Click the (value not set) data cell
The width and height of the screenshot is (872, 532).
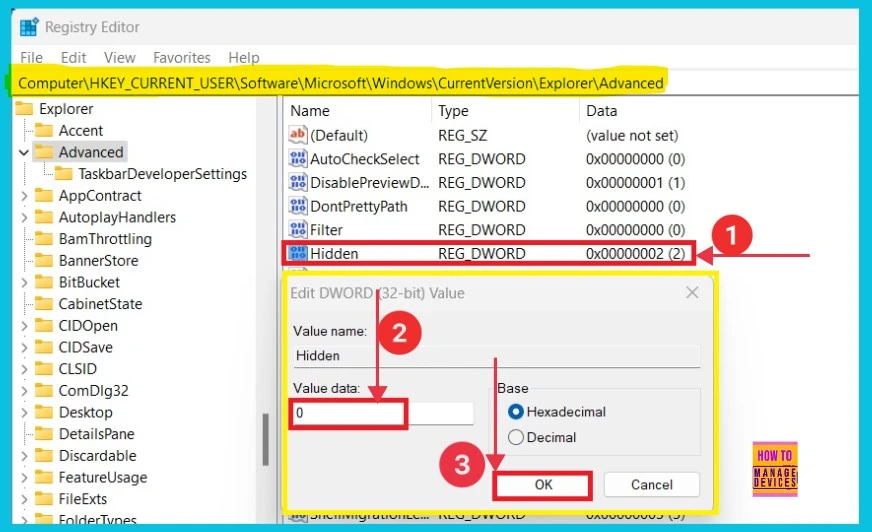(632, 135)
